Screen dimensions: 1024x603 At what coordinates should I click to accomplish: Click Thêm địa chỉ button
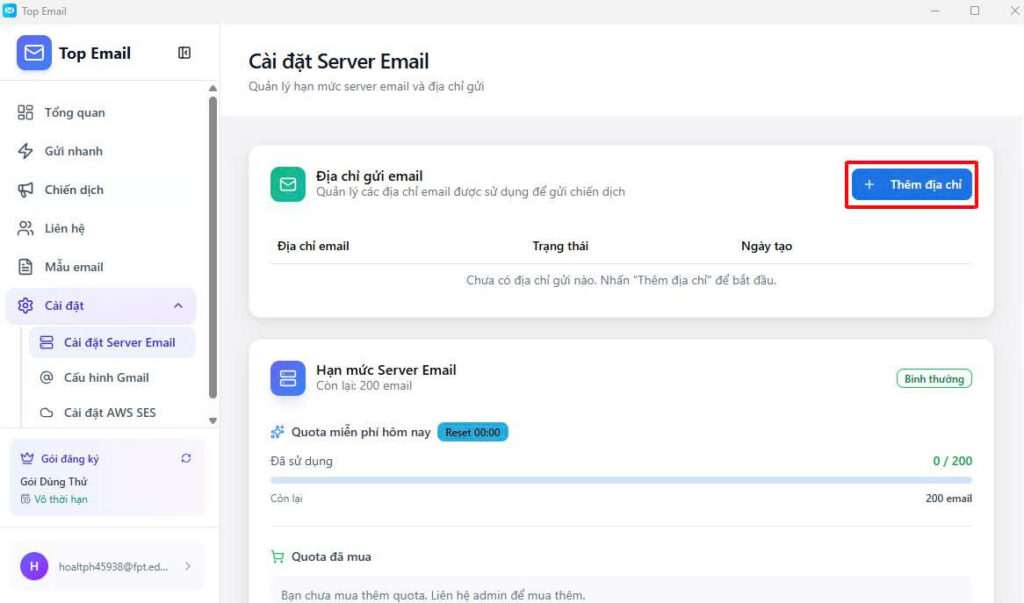pyautogui.click(x=912, y=185)
